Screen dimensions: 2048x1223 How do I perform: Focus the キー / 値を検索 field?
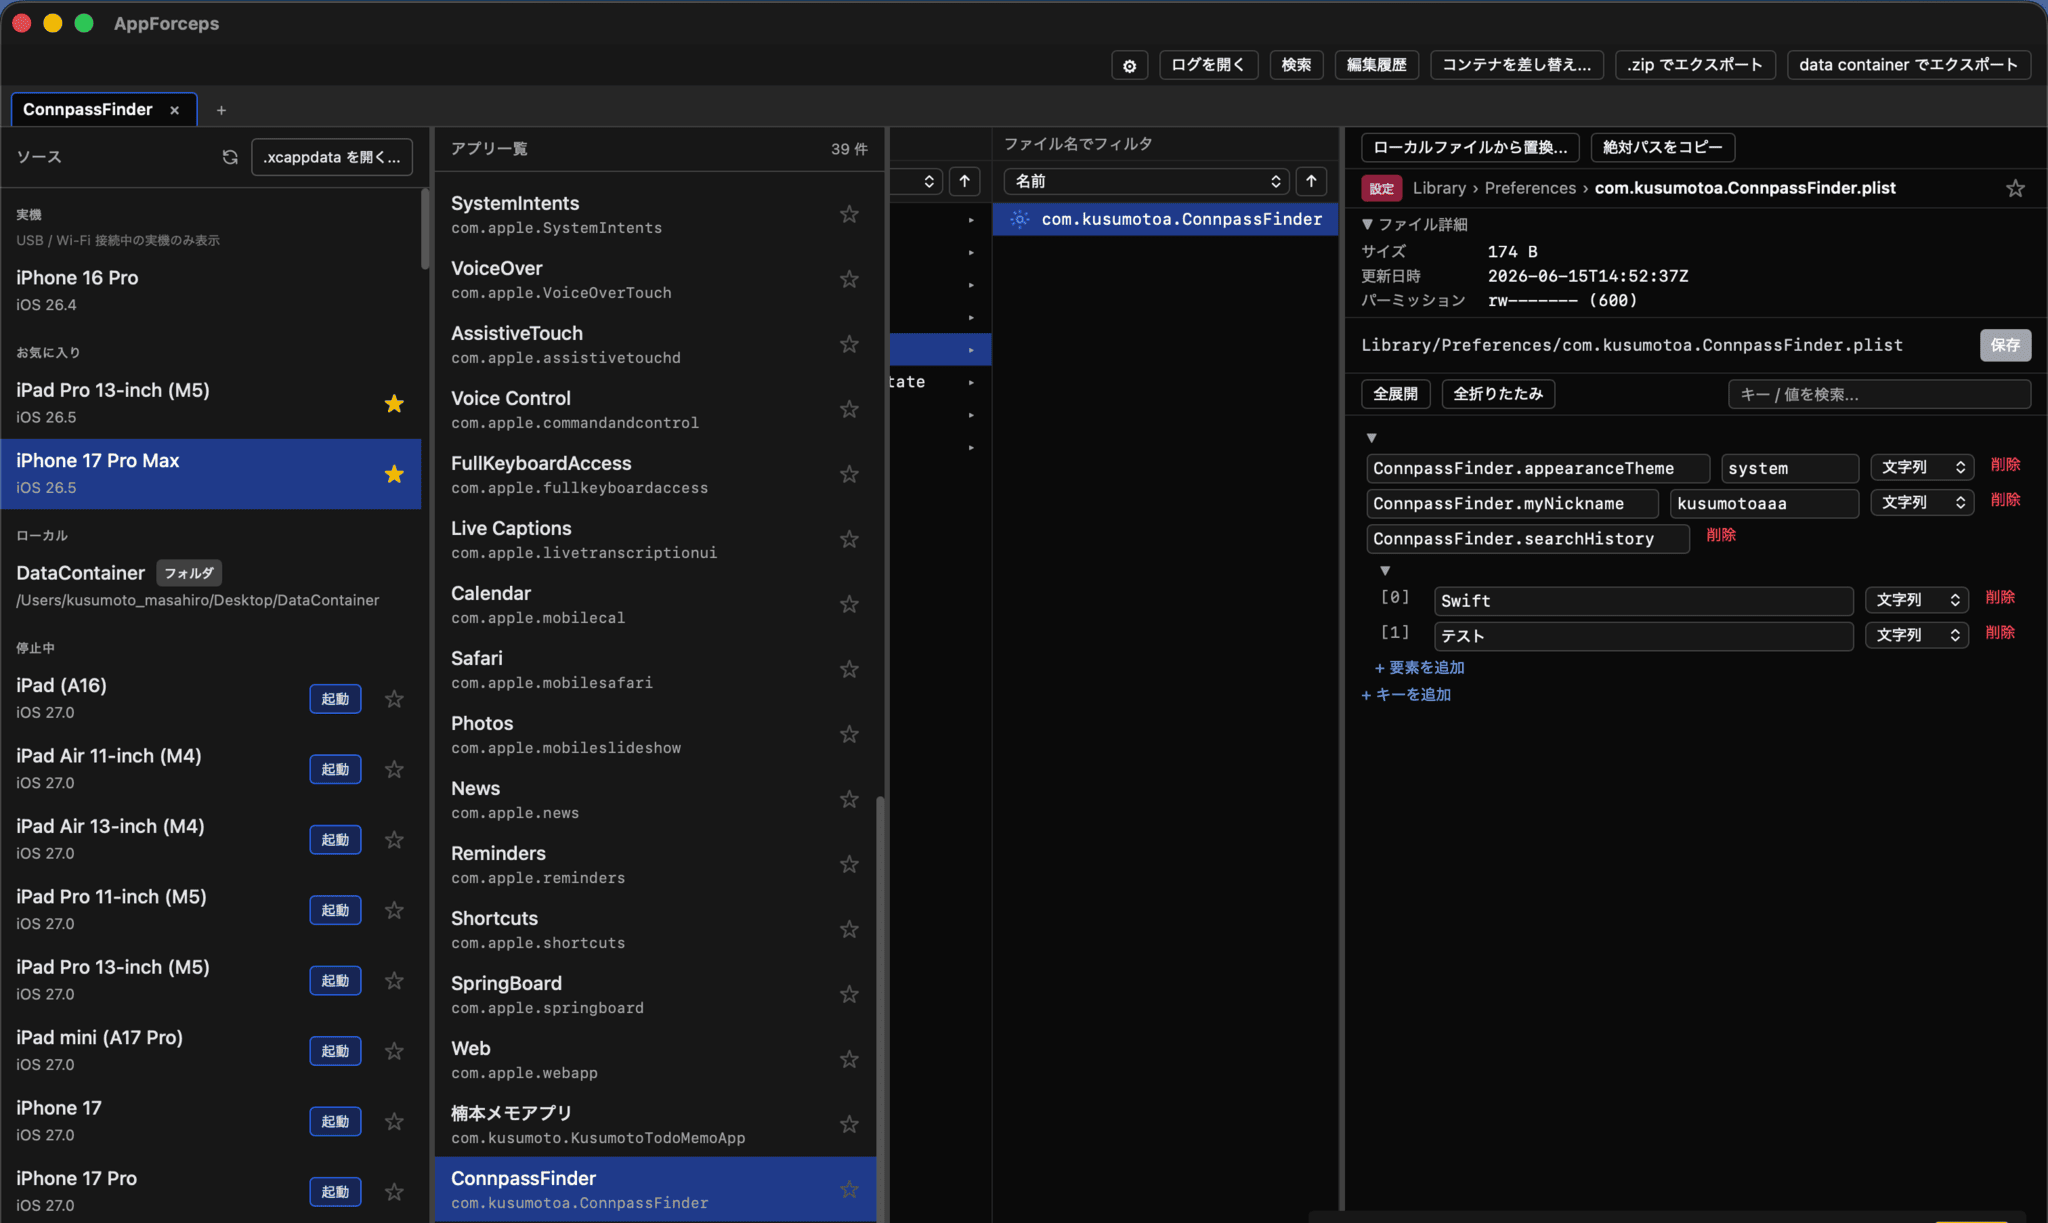click(x=1879, y=394)
